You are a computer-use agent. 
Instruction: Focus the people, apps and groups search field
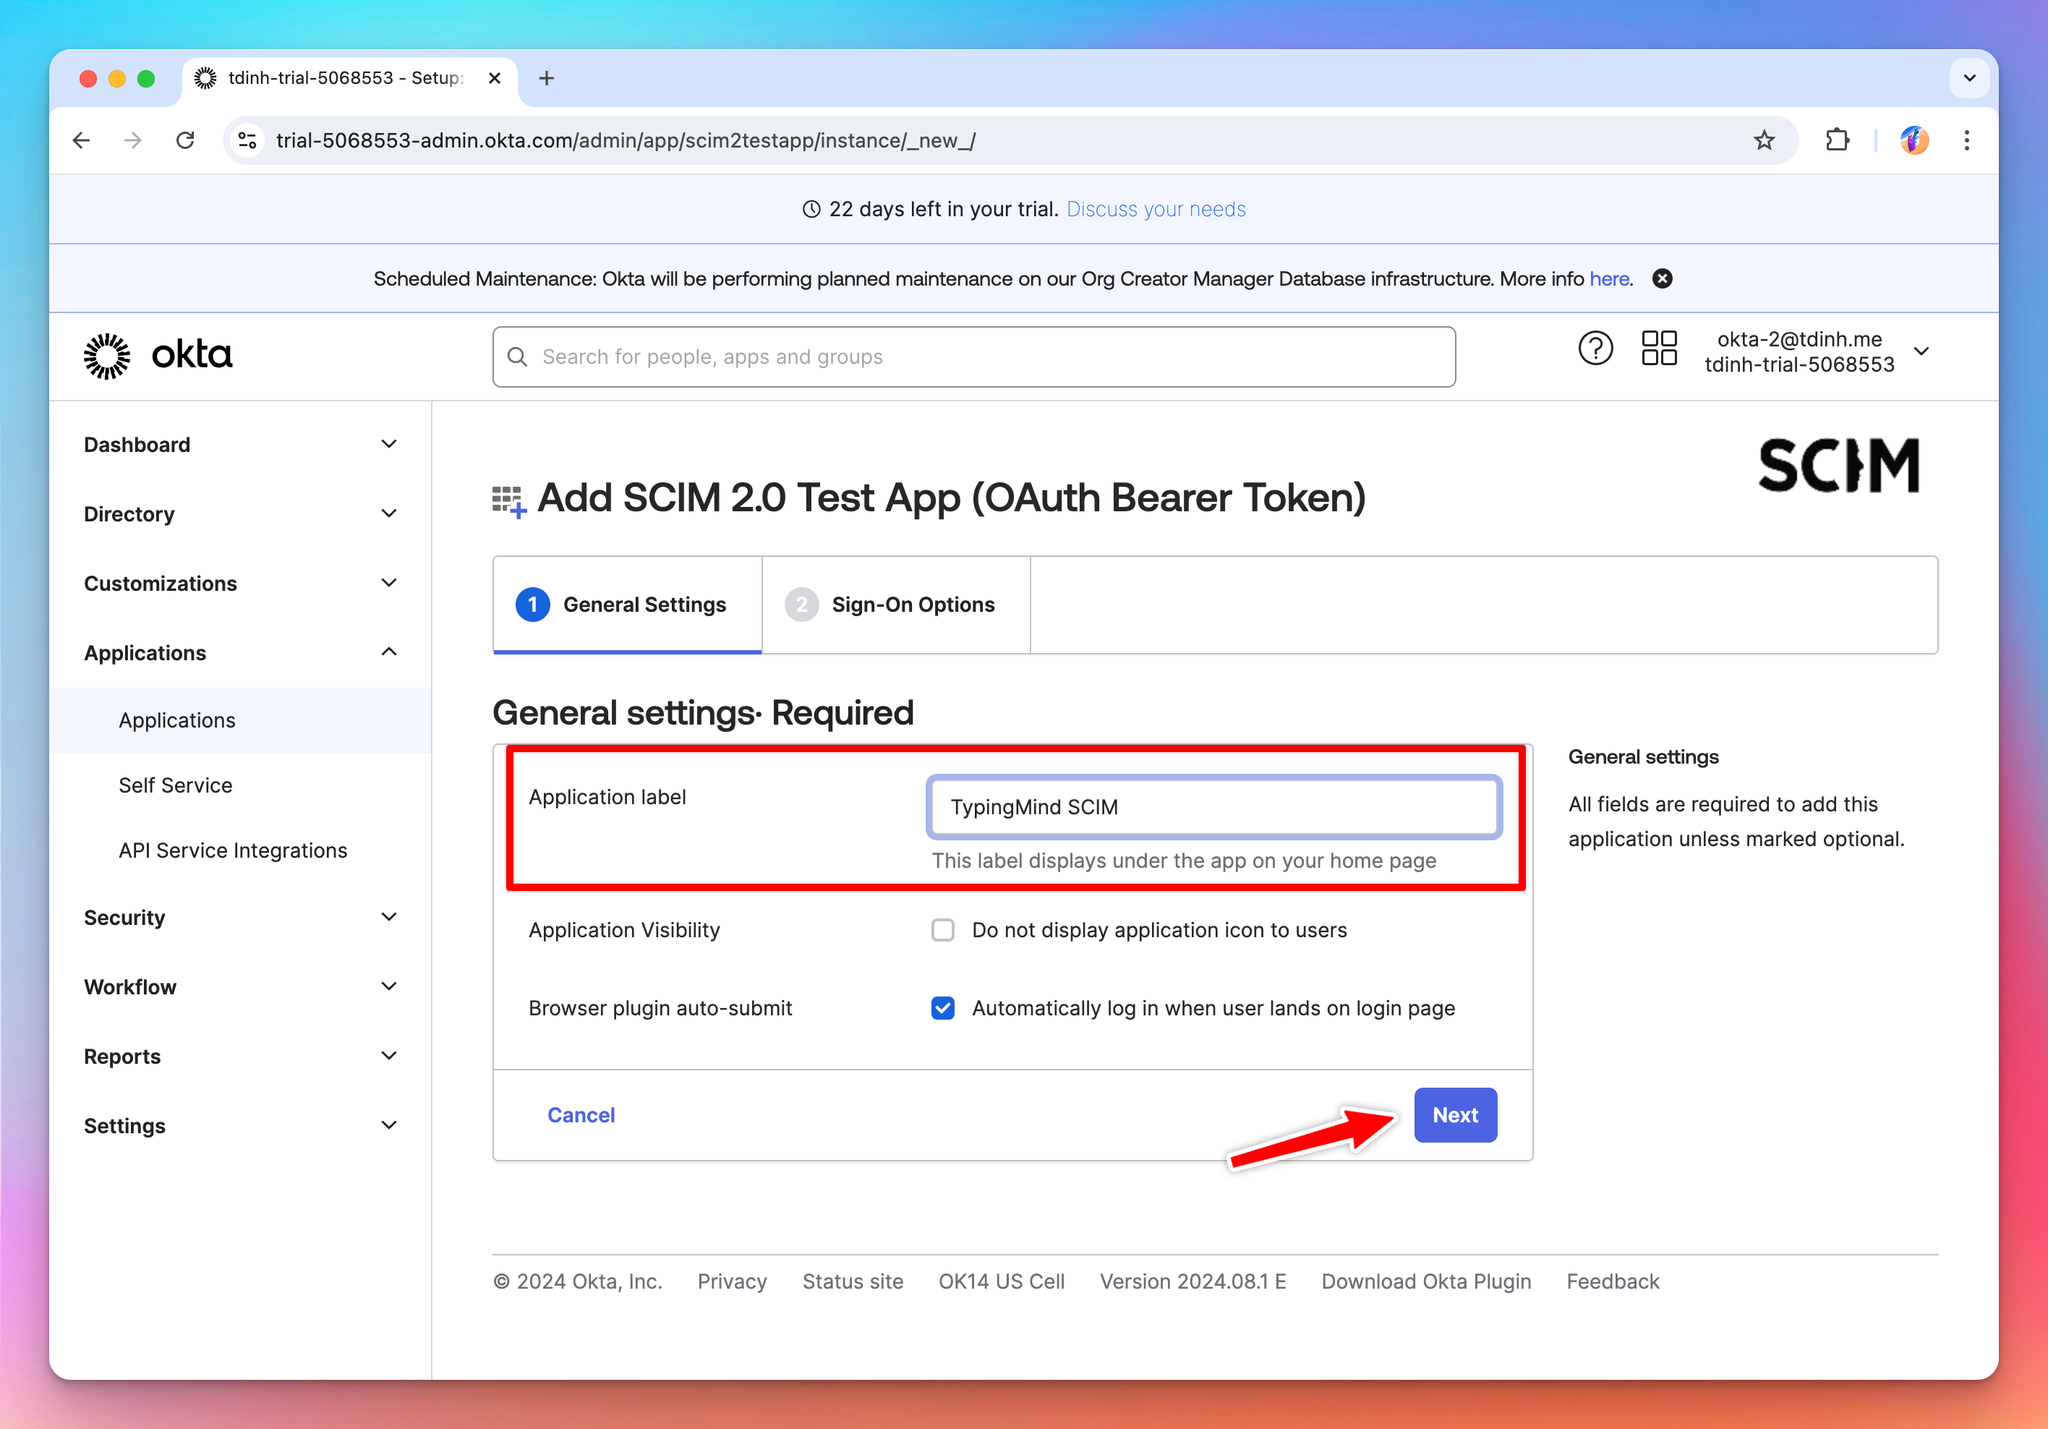[x=974, y=357]
